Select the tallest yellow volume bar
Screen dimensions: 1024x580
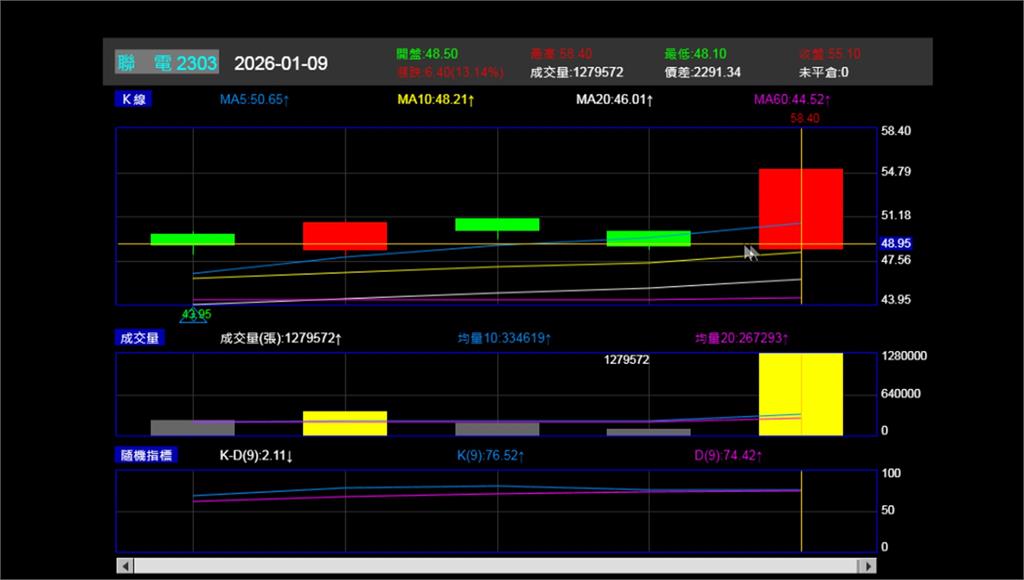point(800,394)
